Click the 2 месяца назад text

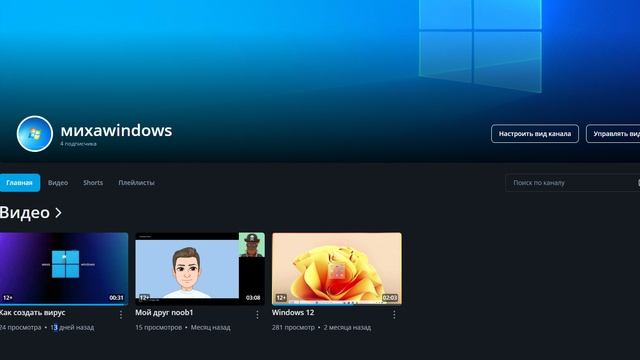347,327
